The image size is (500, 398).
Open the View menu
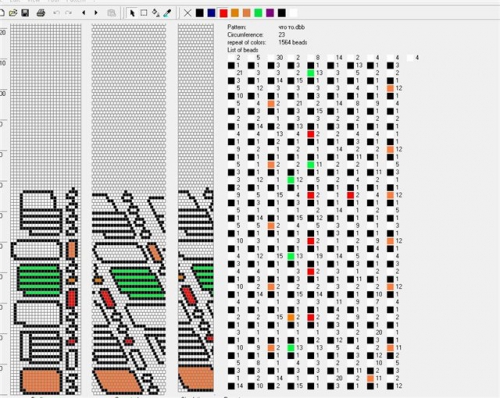pos(33,1)
